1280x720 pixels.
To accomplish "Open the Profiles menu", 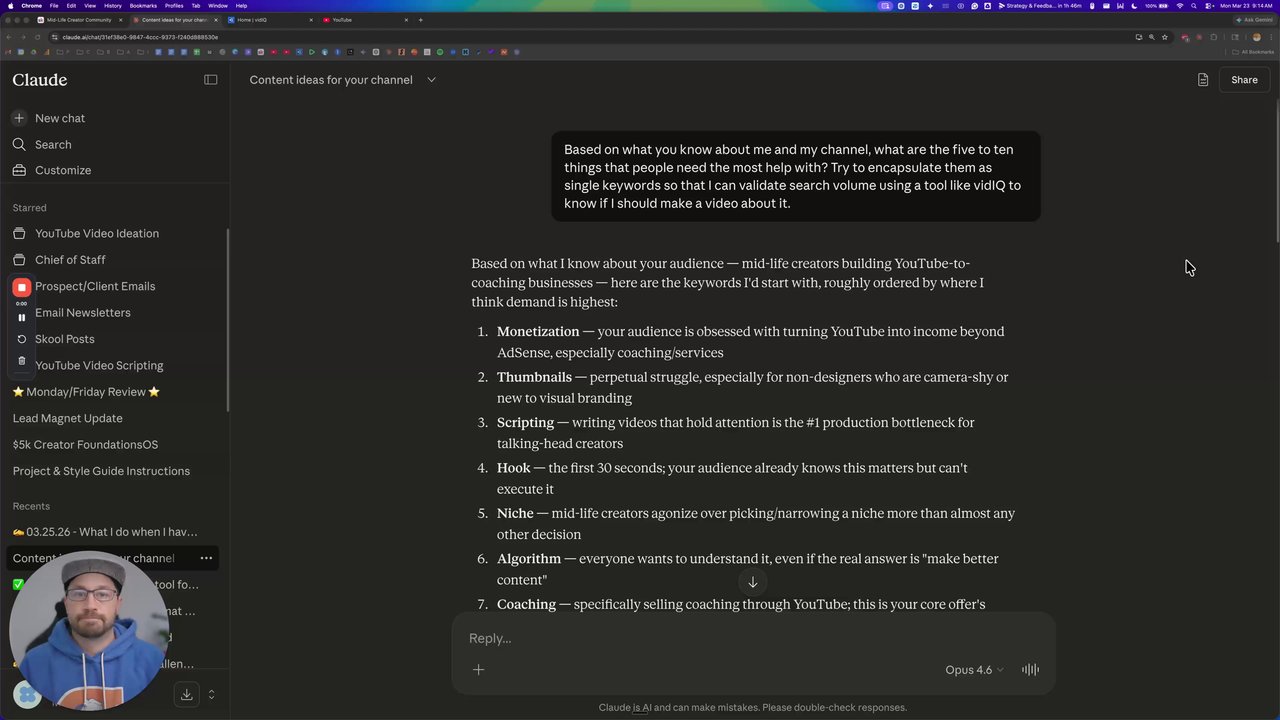I will (x=174, y=5).
